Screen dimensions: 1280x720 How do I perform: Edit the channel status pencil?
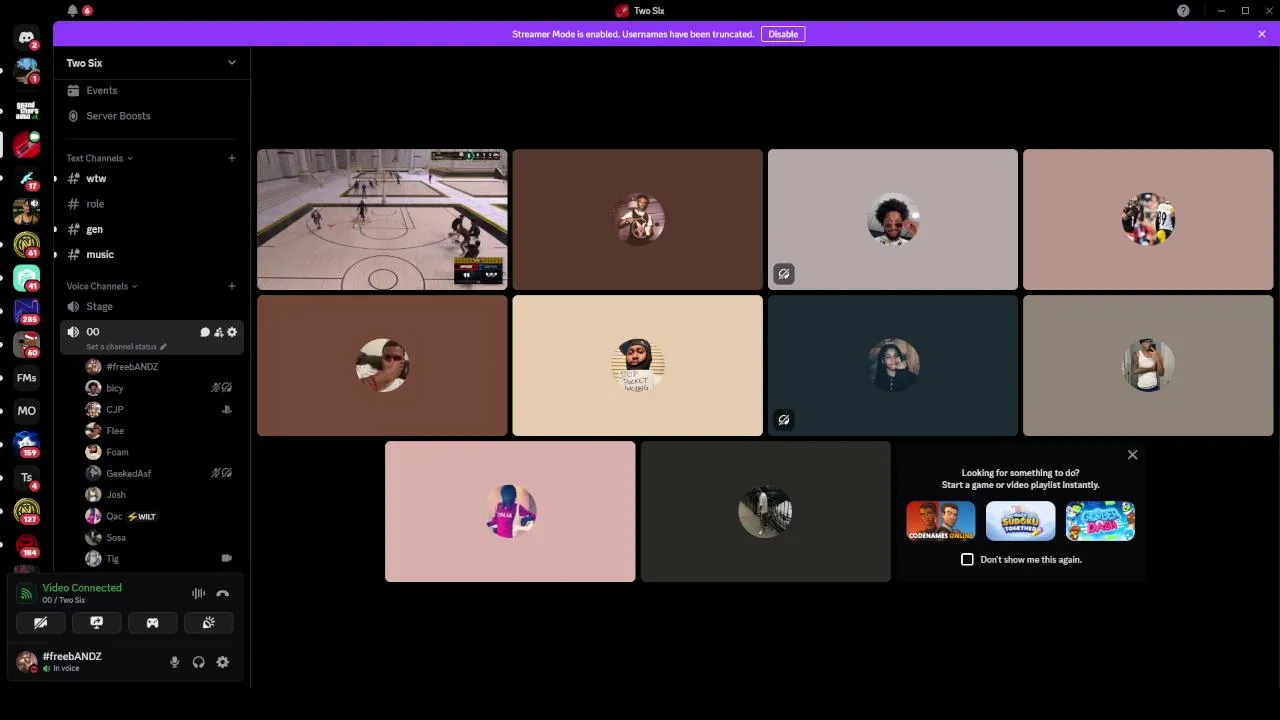tap(163, 347)
